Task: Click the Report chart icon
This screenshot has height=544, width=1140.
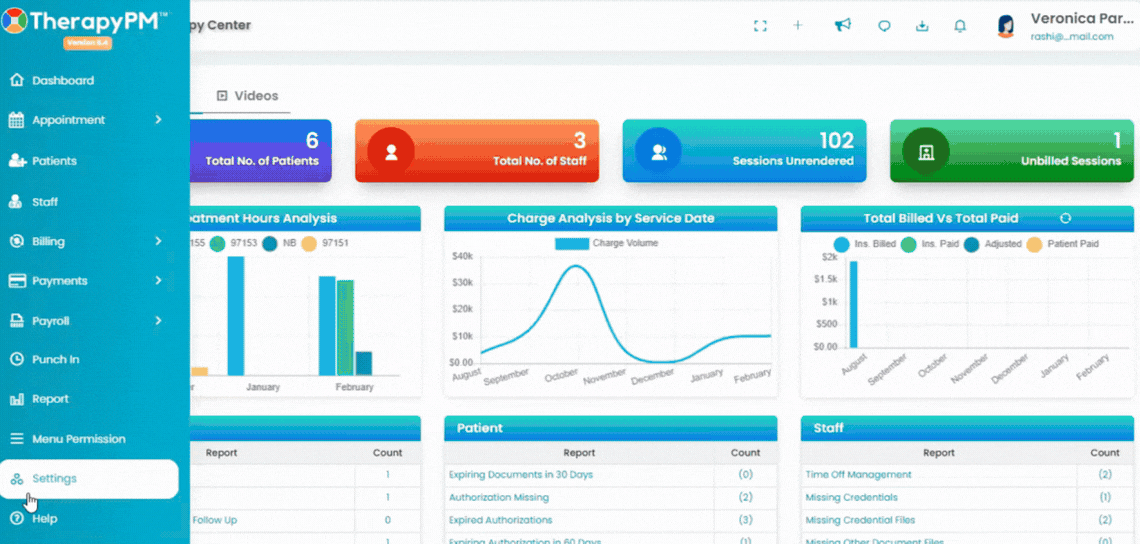Action: (x=17, y=399)
